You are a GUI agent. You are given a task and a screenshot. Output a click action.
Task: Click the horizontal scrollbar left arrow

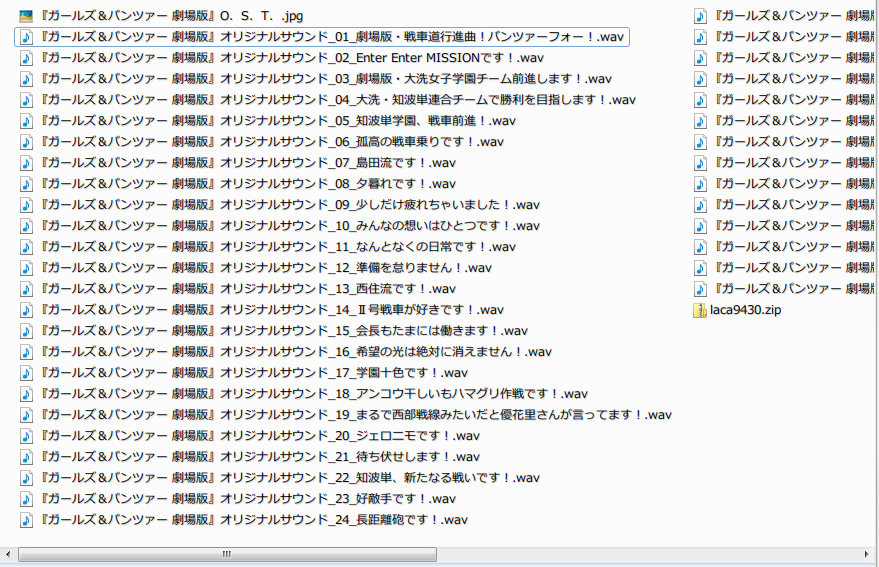click(x=9, y=554)
